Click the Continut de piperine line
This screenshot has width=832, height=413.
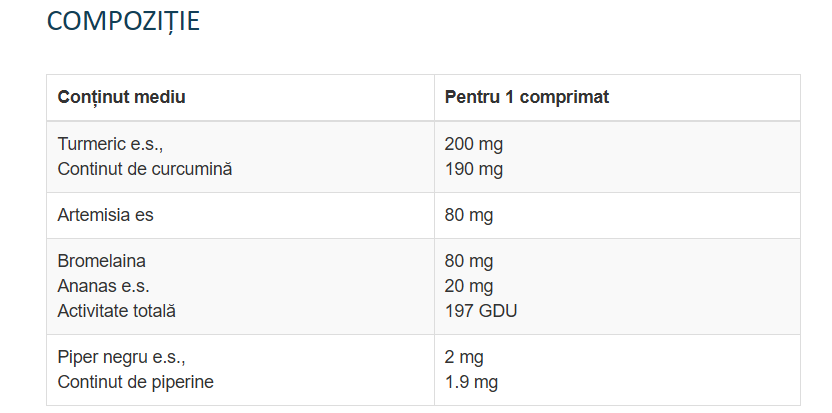136,382
